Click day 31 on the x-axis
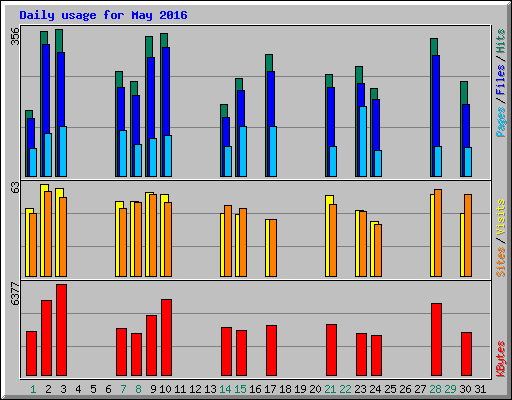Viewport: 512px width, 400px height. click(x=480, y=389)
